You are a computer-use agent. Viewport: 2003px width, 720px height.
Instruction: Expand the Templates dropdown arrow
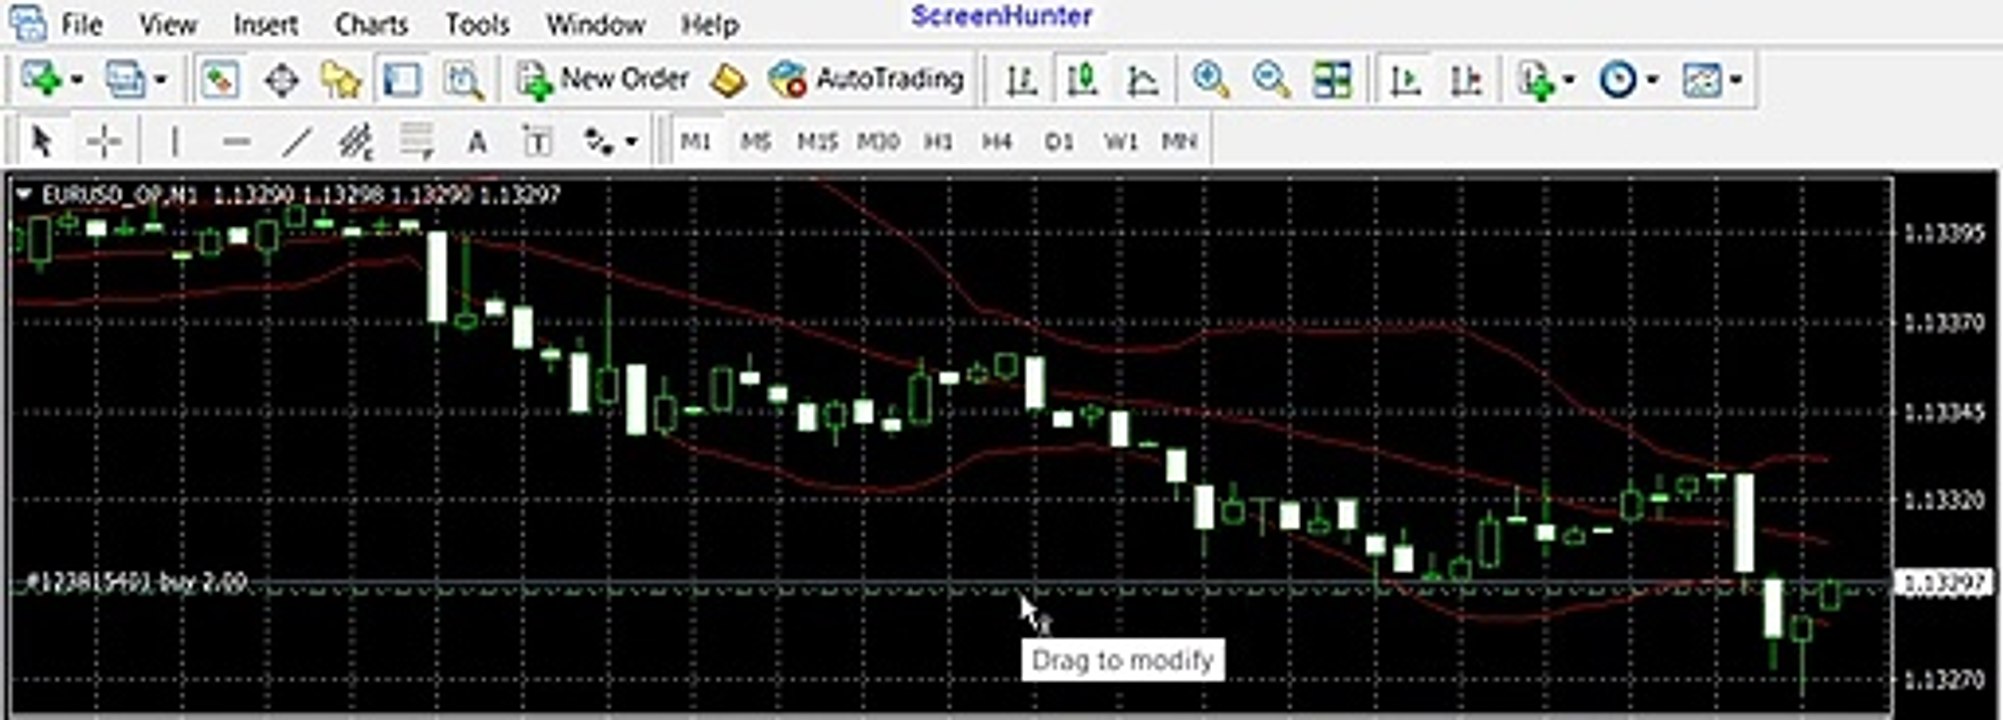[x=1736, y=80]
